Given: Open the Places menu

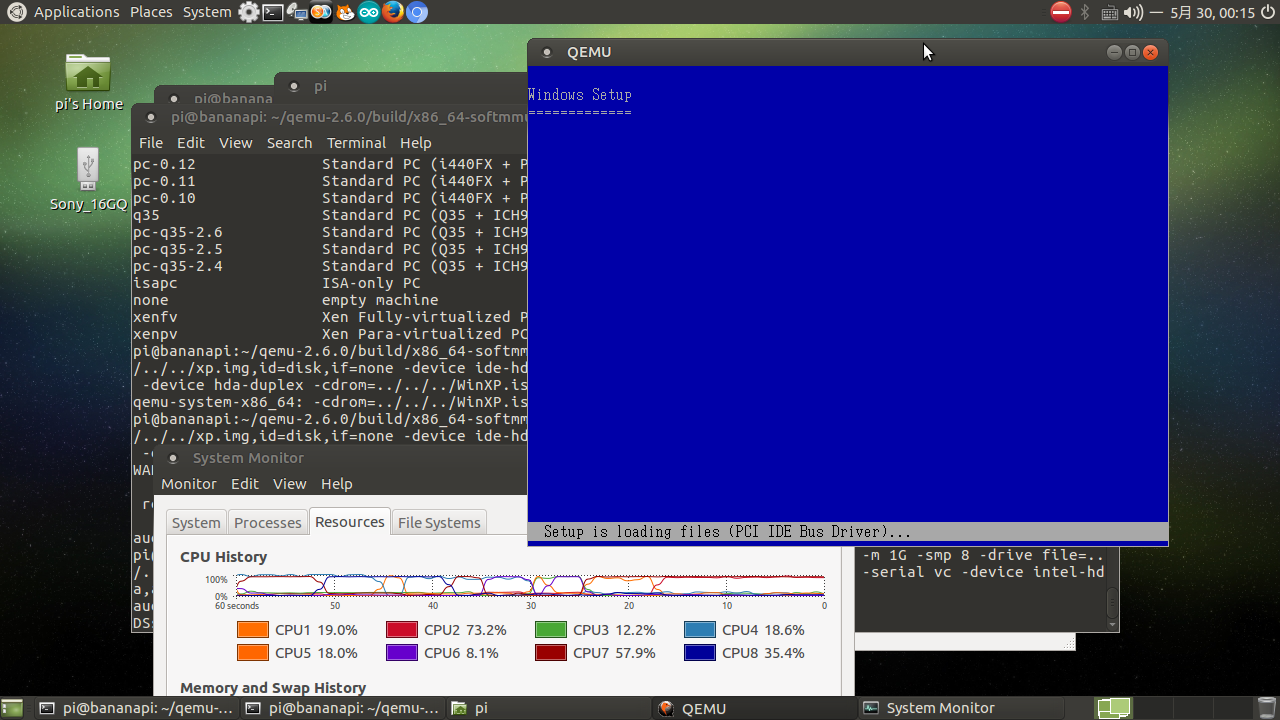Looking at the screenshot, I should pos(151,12).
